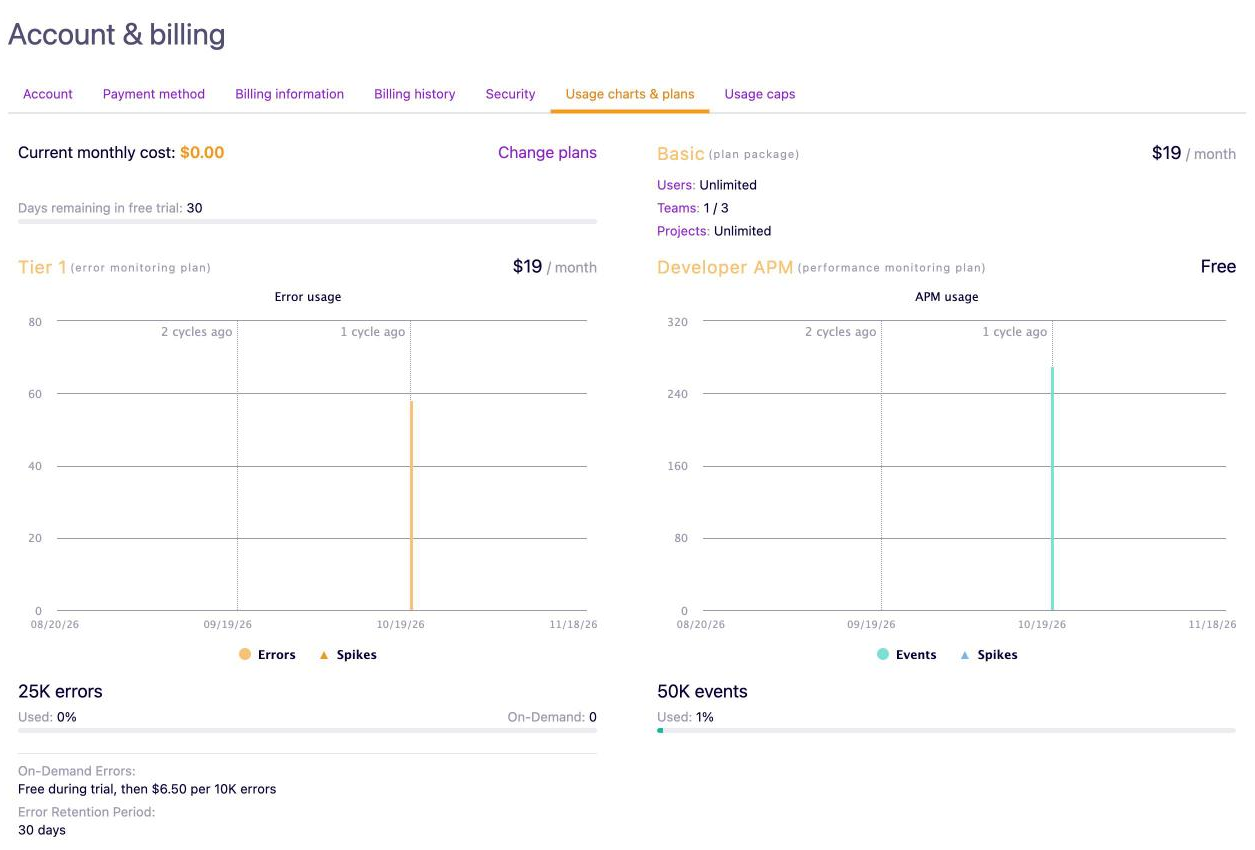This screenshot has width=1255, height=850.
Task: Select the Security tab
Action: [511, 94]
